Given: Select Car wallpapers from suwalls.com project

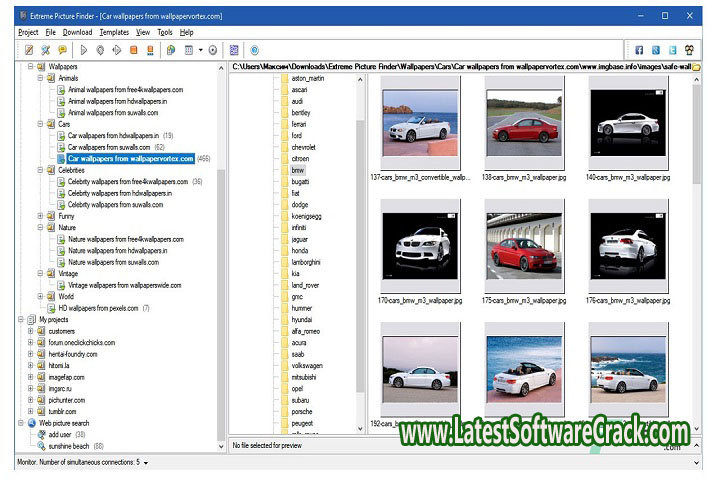Looking at the screenshot, I should point(109,147).
